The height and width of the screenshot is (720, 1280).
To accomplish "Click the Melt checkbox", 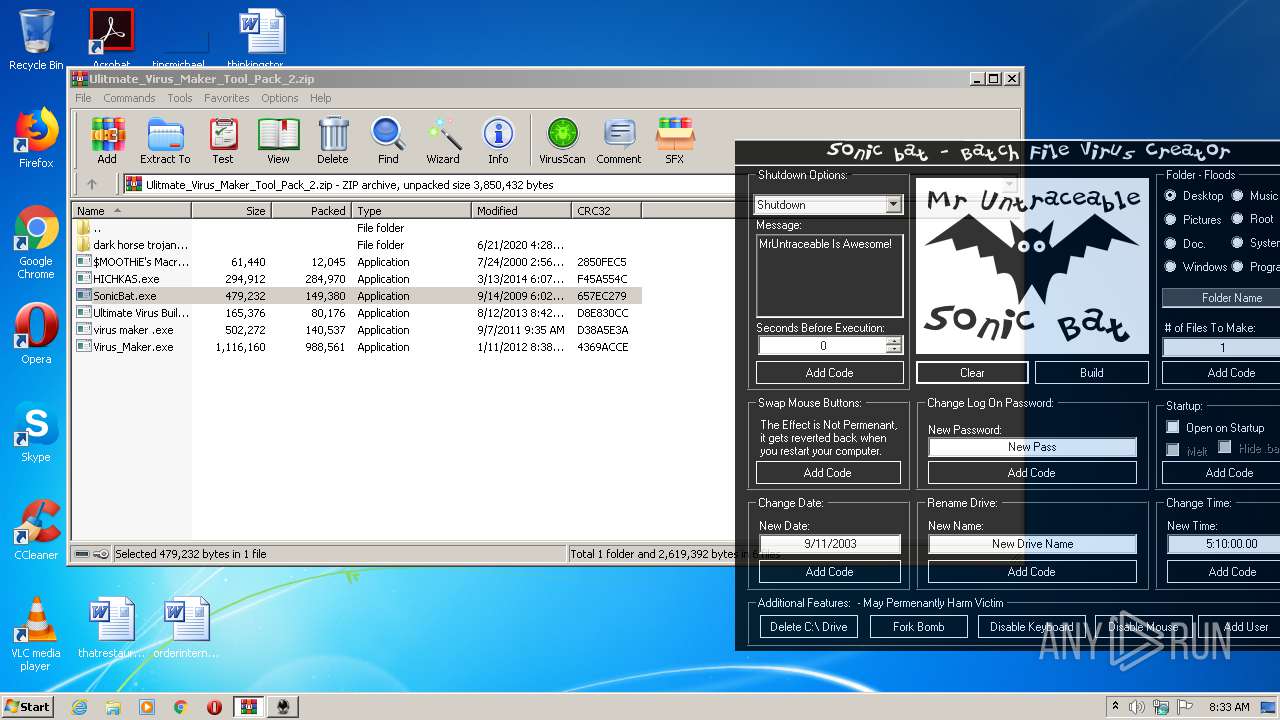I will [x=1173, y=450].
